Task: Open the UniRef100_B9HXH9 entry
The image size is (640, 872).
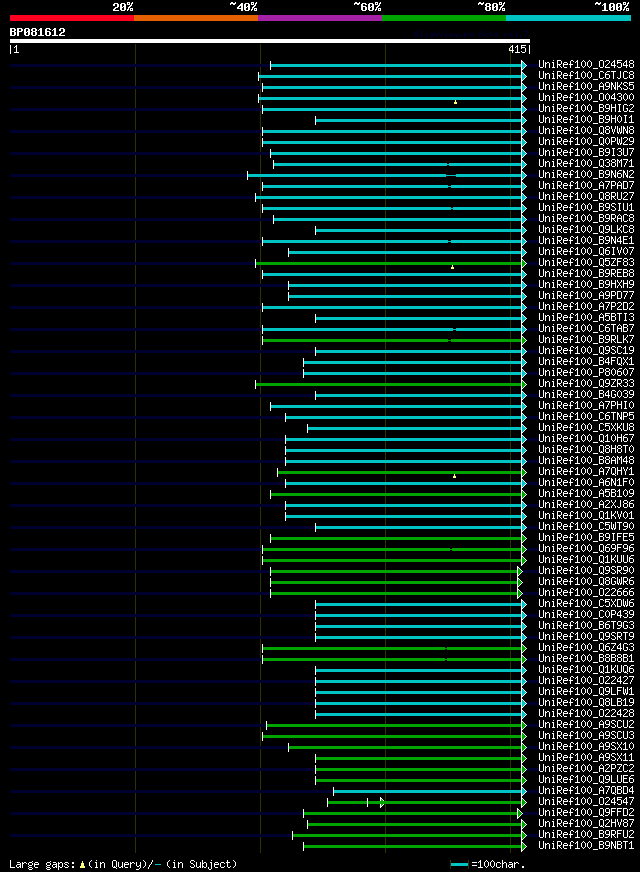Action: (586, 285)
